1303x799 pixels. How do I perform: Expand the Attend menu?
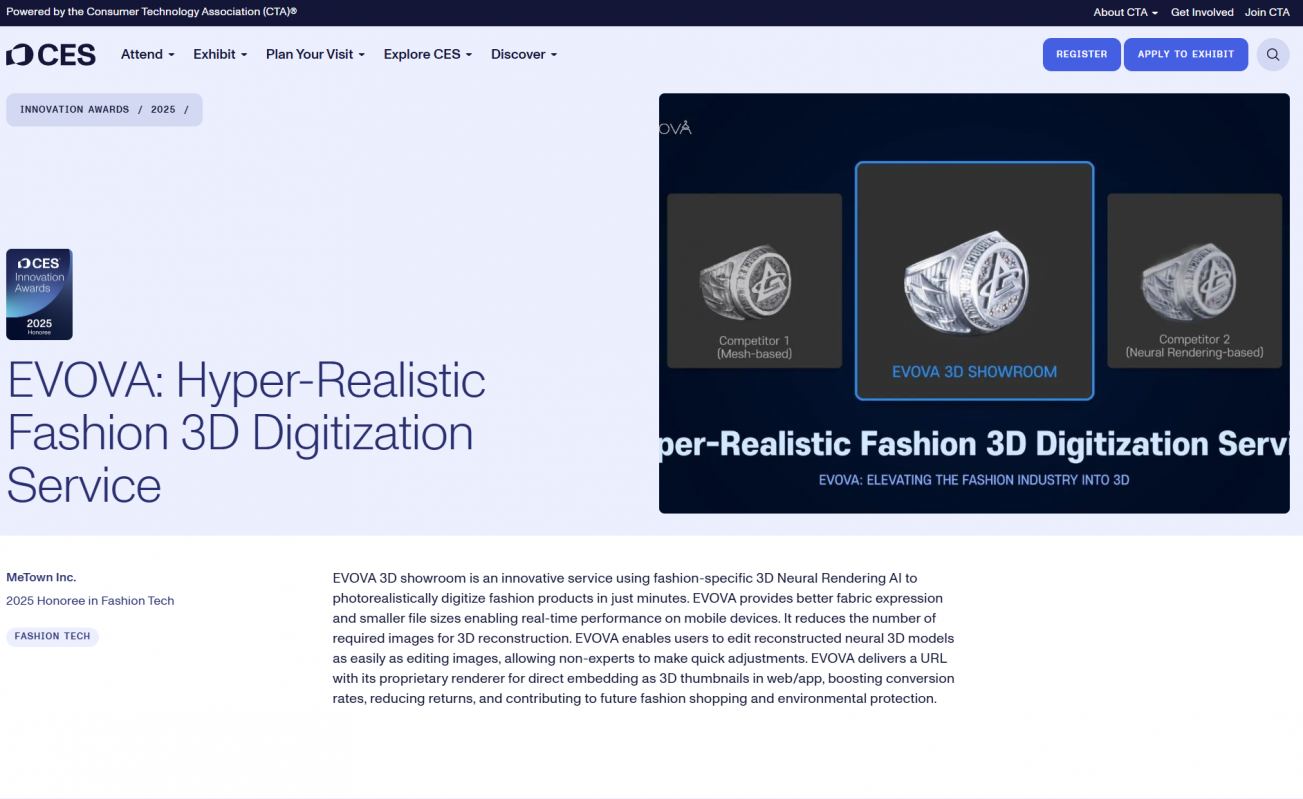(x=148, y=54)
